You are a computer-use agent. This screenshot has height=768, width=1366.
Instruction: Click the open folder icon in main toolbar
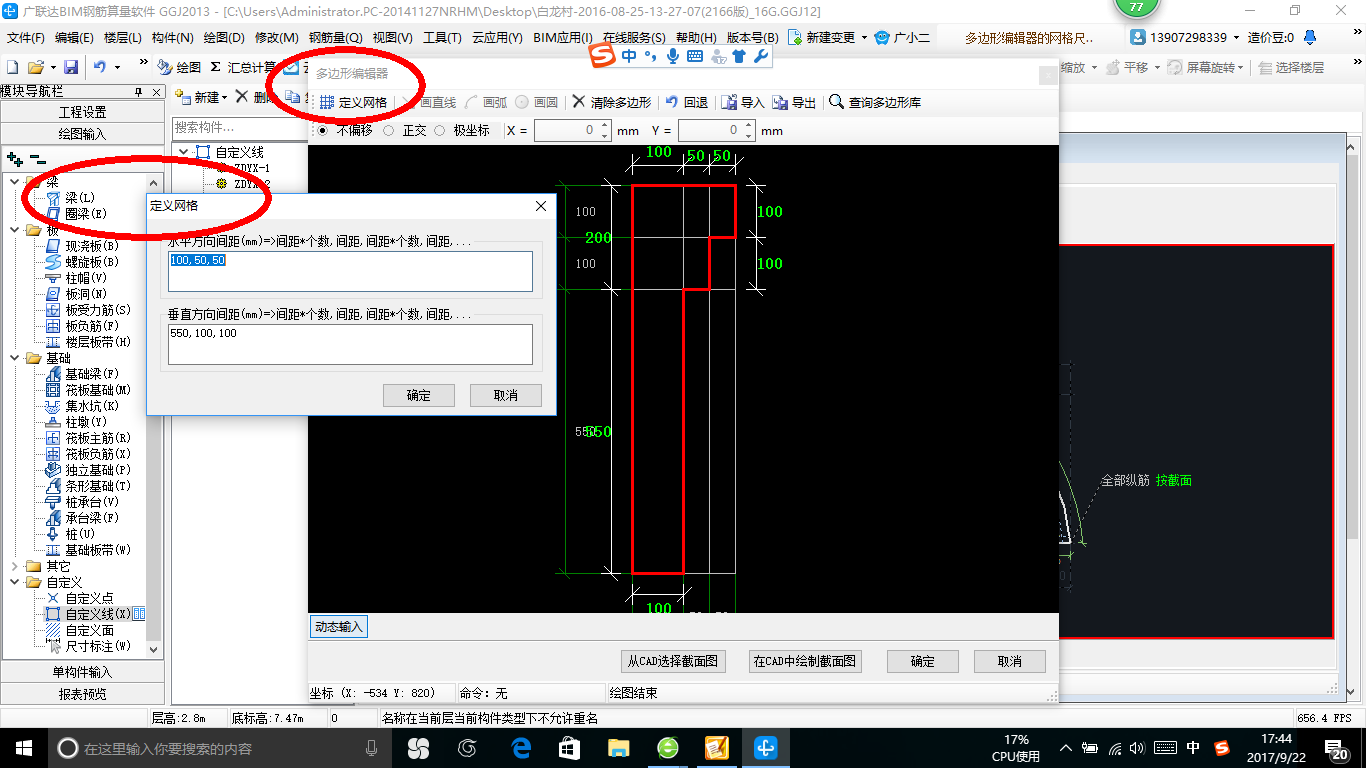[x=35, y=67]
